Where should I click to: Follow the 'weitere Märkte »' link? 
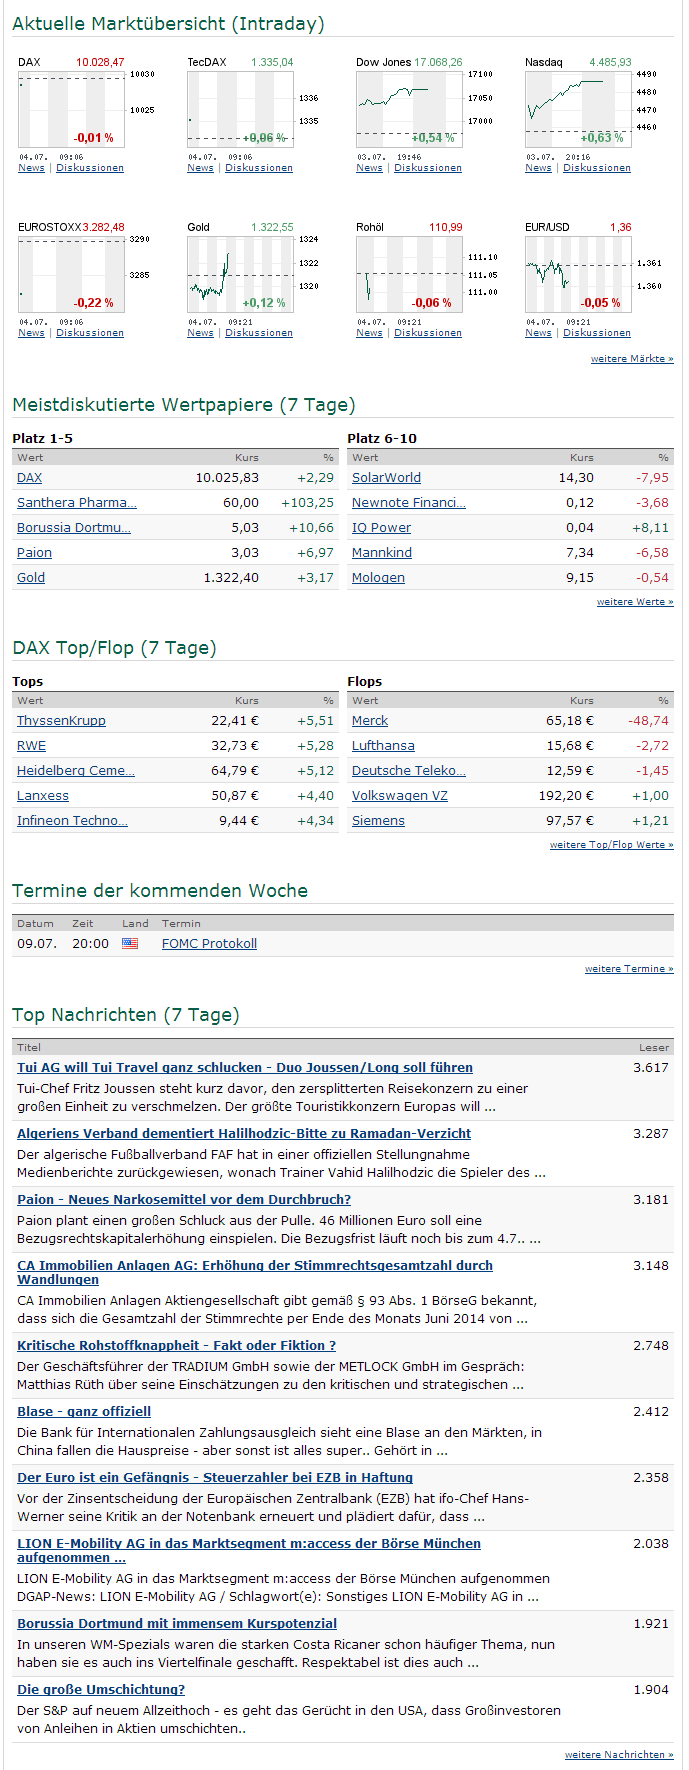(632, 358)
